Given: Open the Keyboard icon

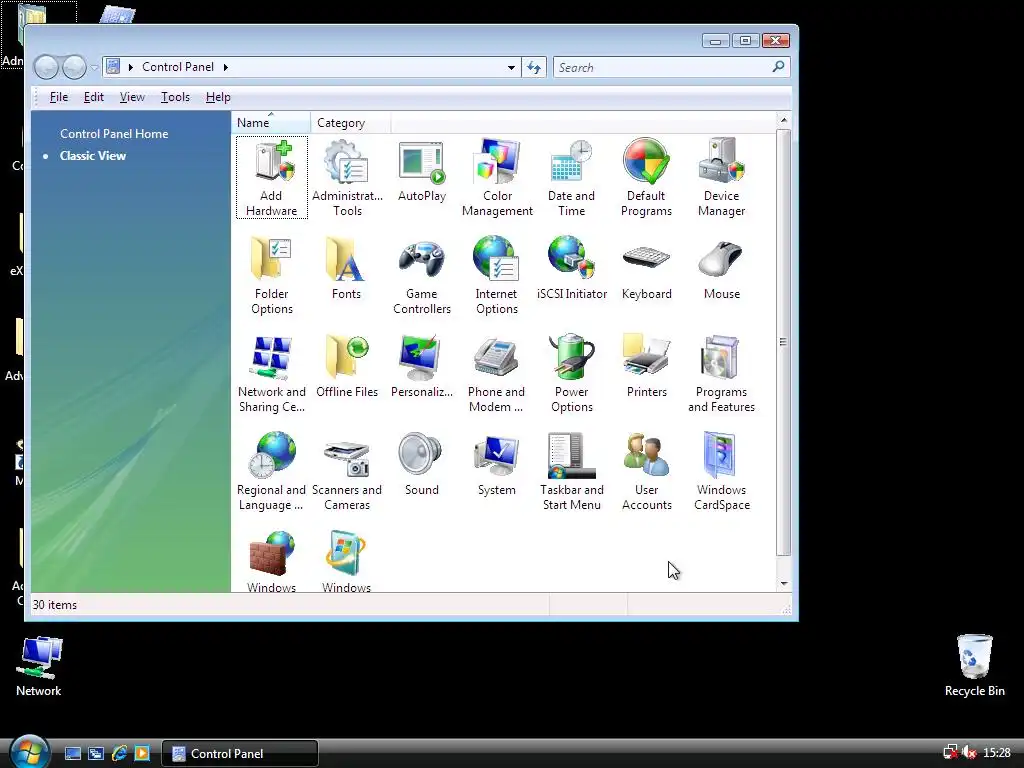Looking at the screenshot, I should (x=647, y=268).
